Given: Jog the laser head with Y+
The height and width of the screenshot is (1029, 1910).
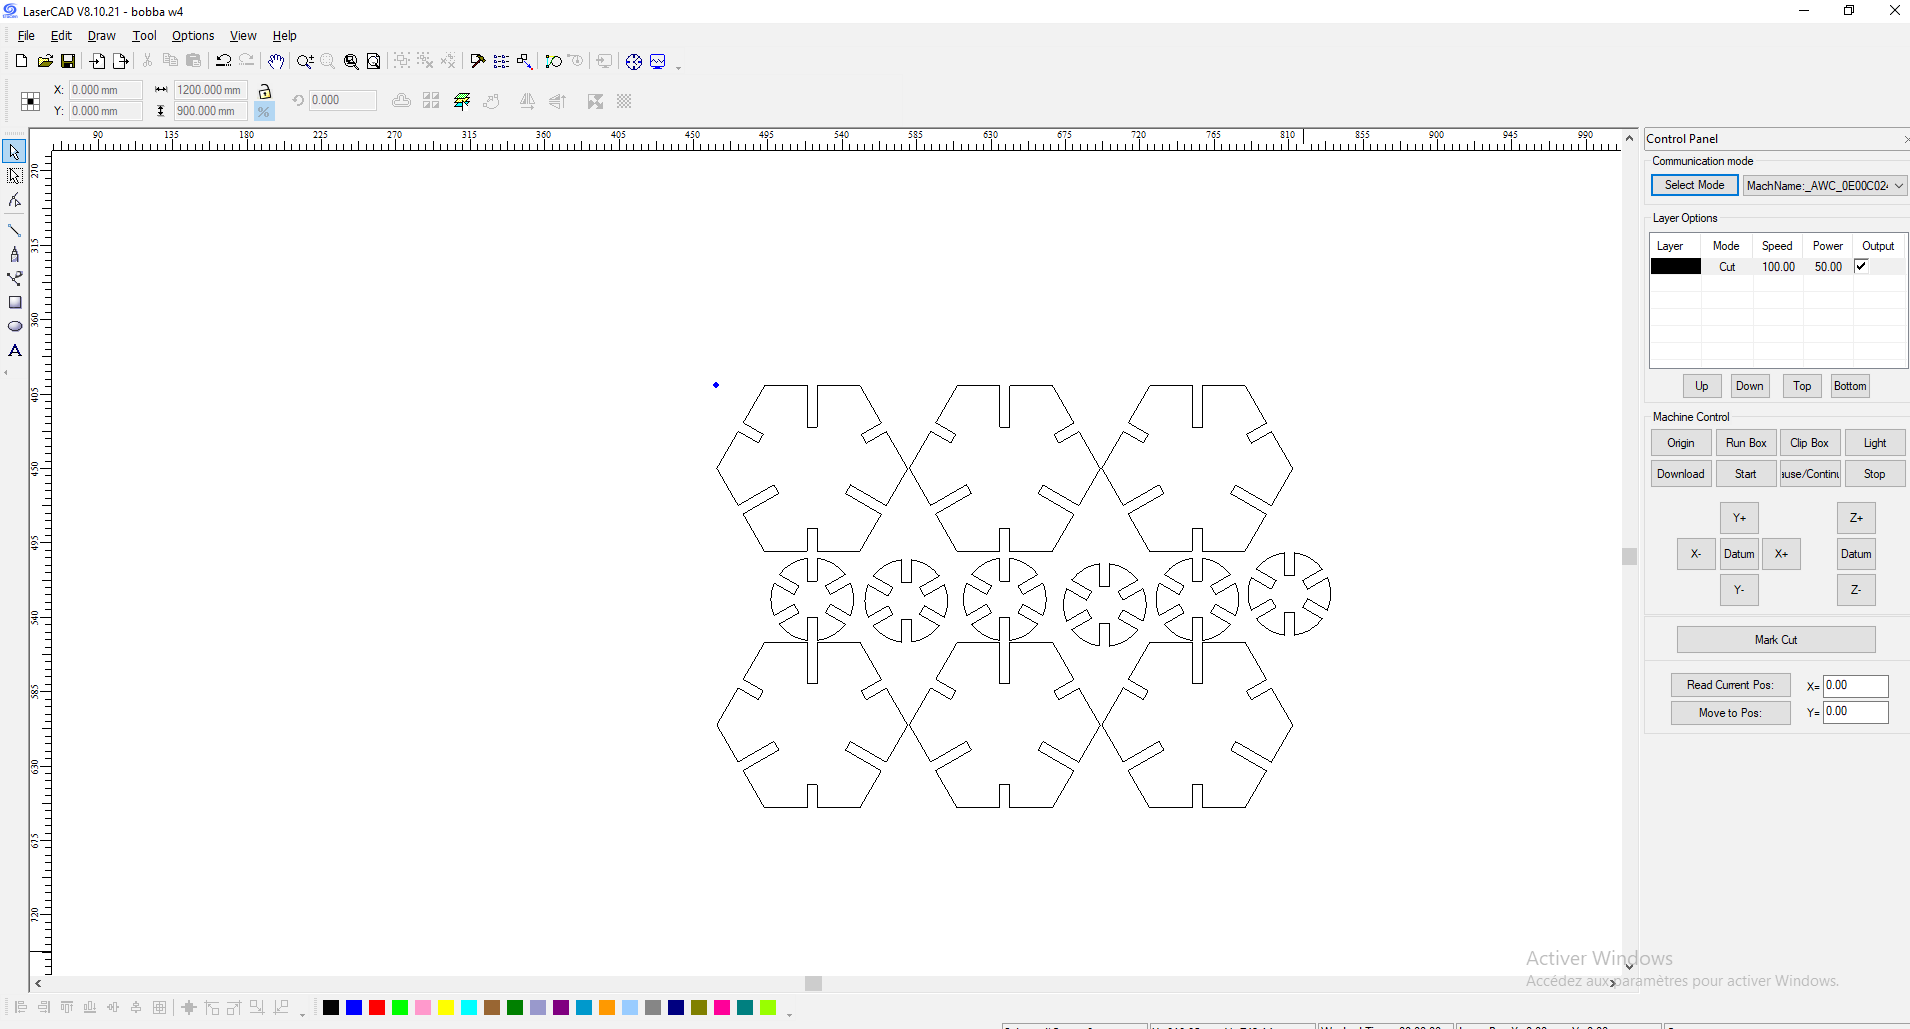Looking at the screenshot, I should point(1739,518).
